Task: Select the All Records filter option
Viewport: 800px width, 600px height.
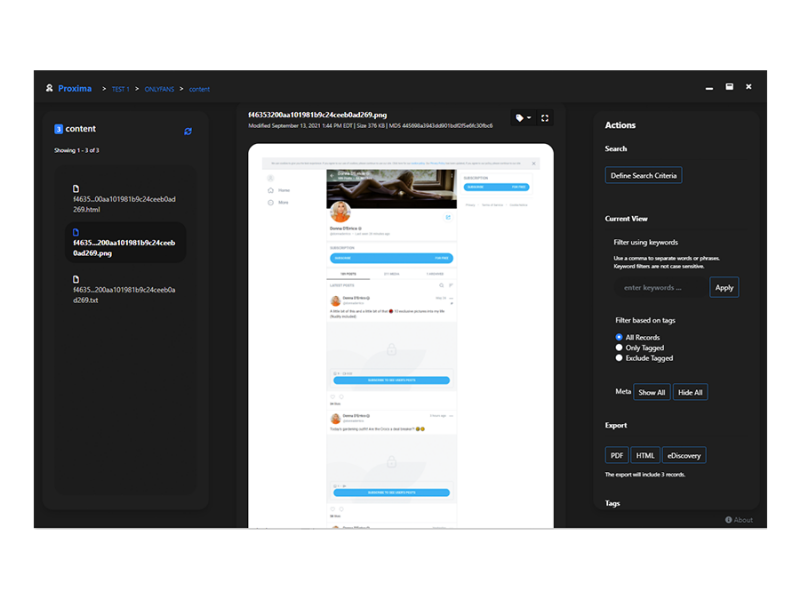Action: (620, 337)
